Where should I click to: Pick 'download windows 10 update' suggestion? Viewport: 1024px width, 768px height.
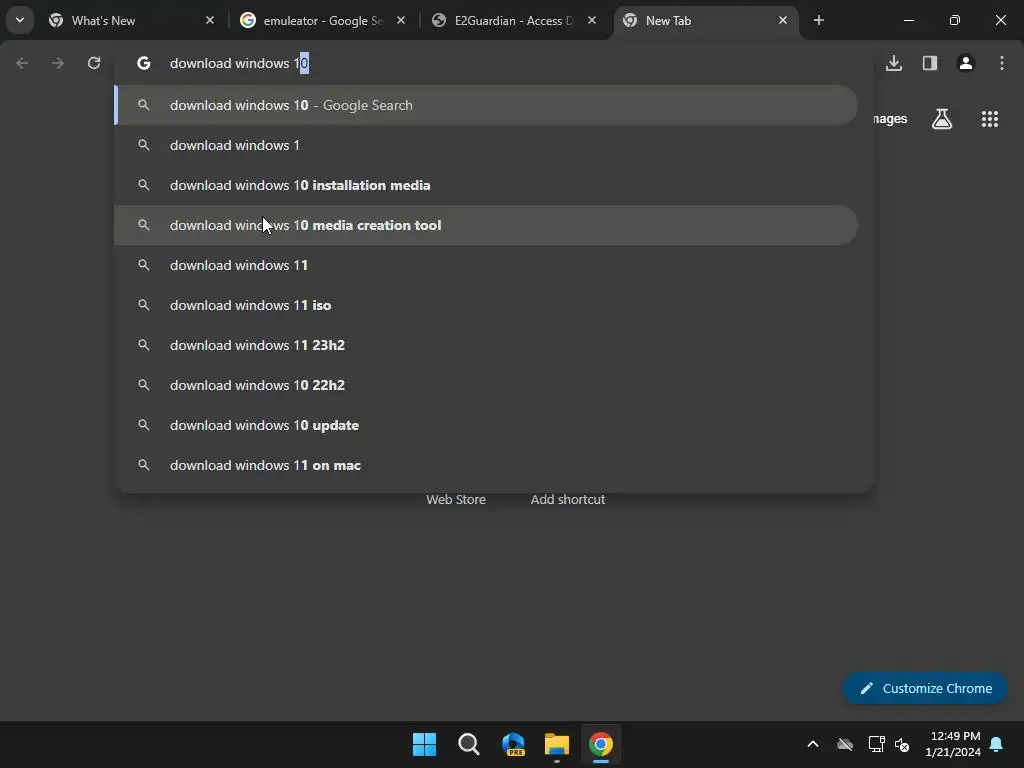pos(486,425)
